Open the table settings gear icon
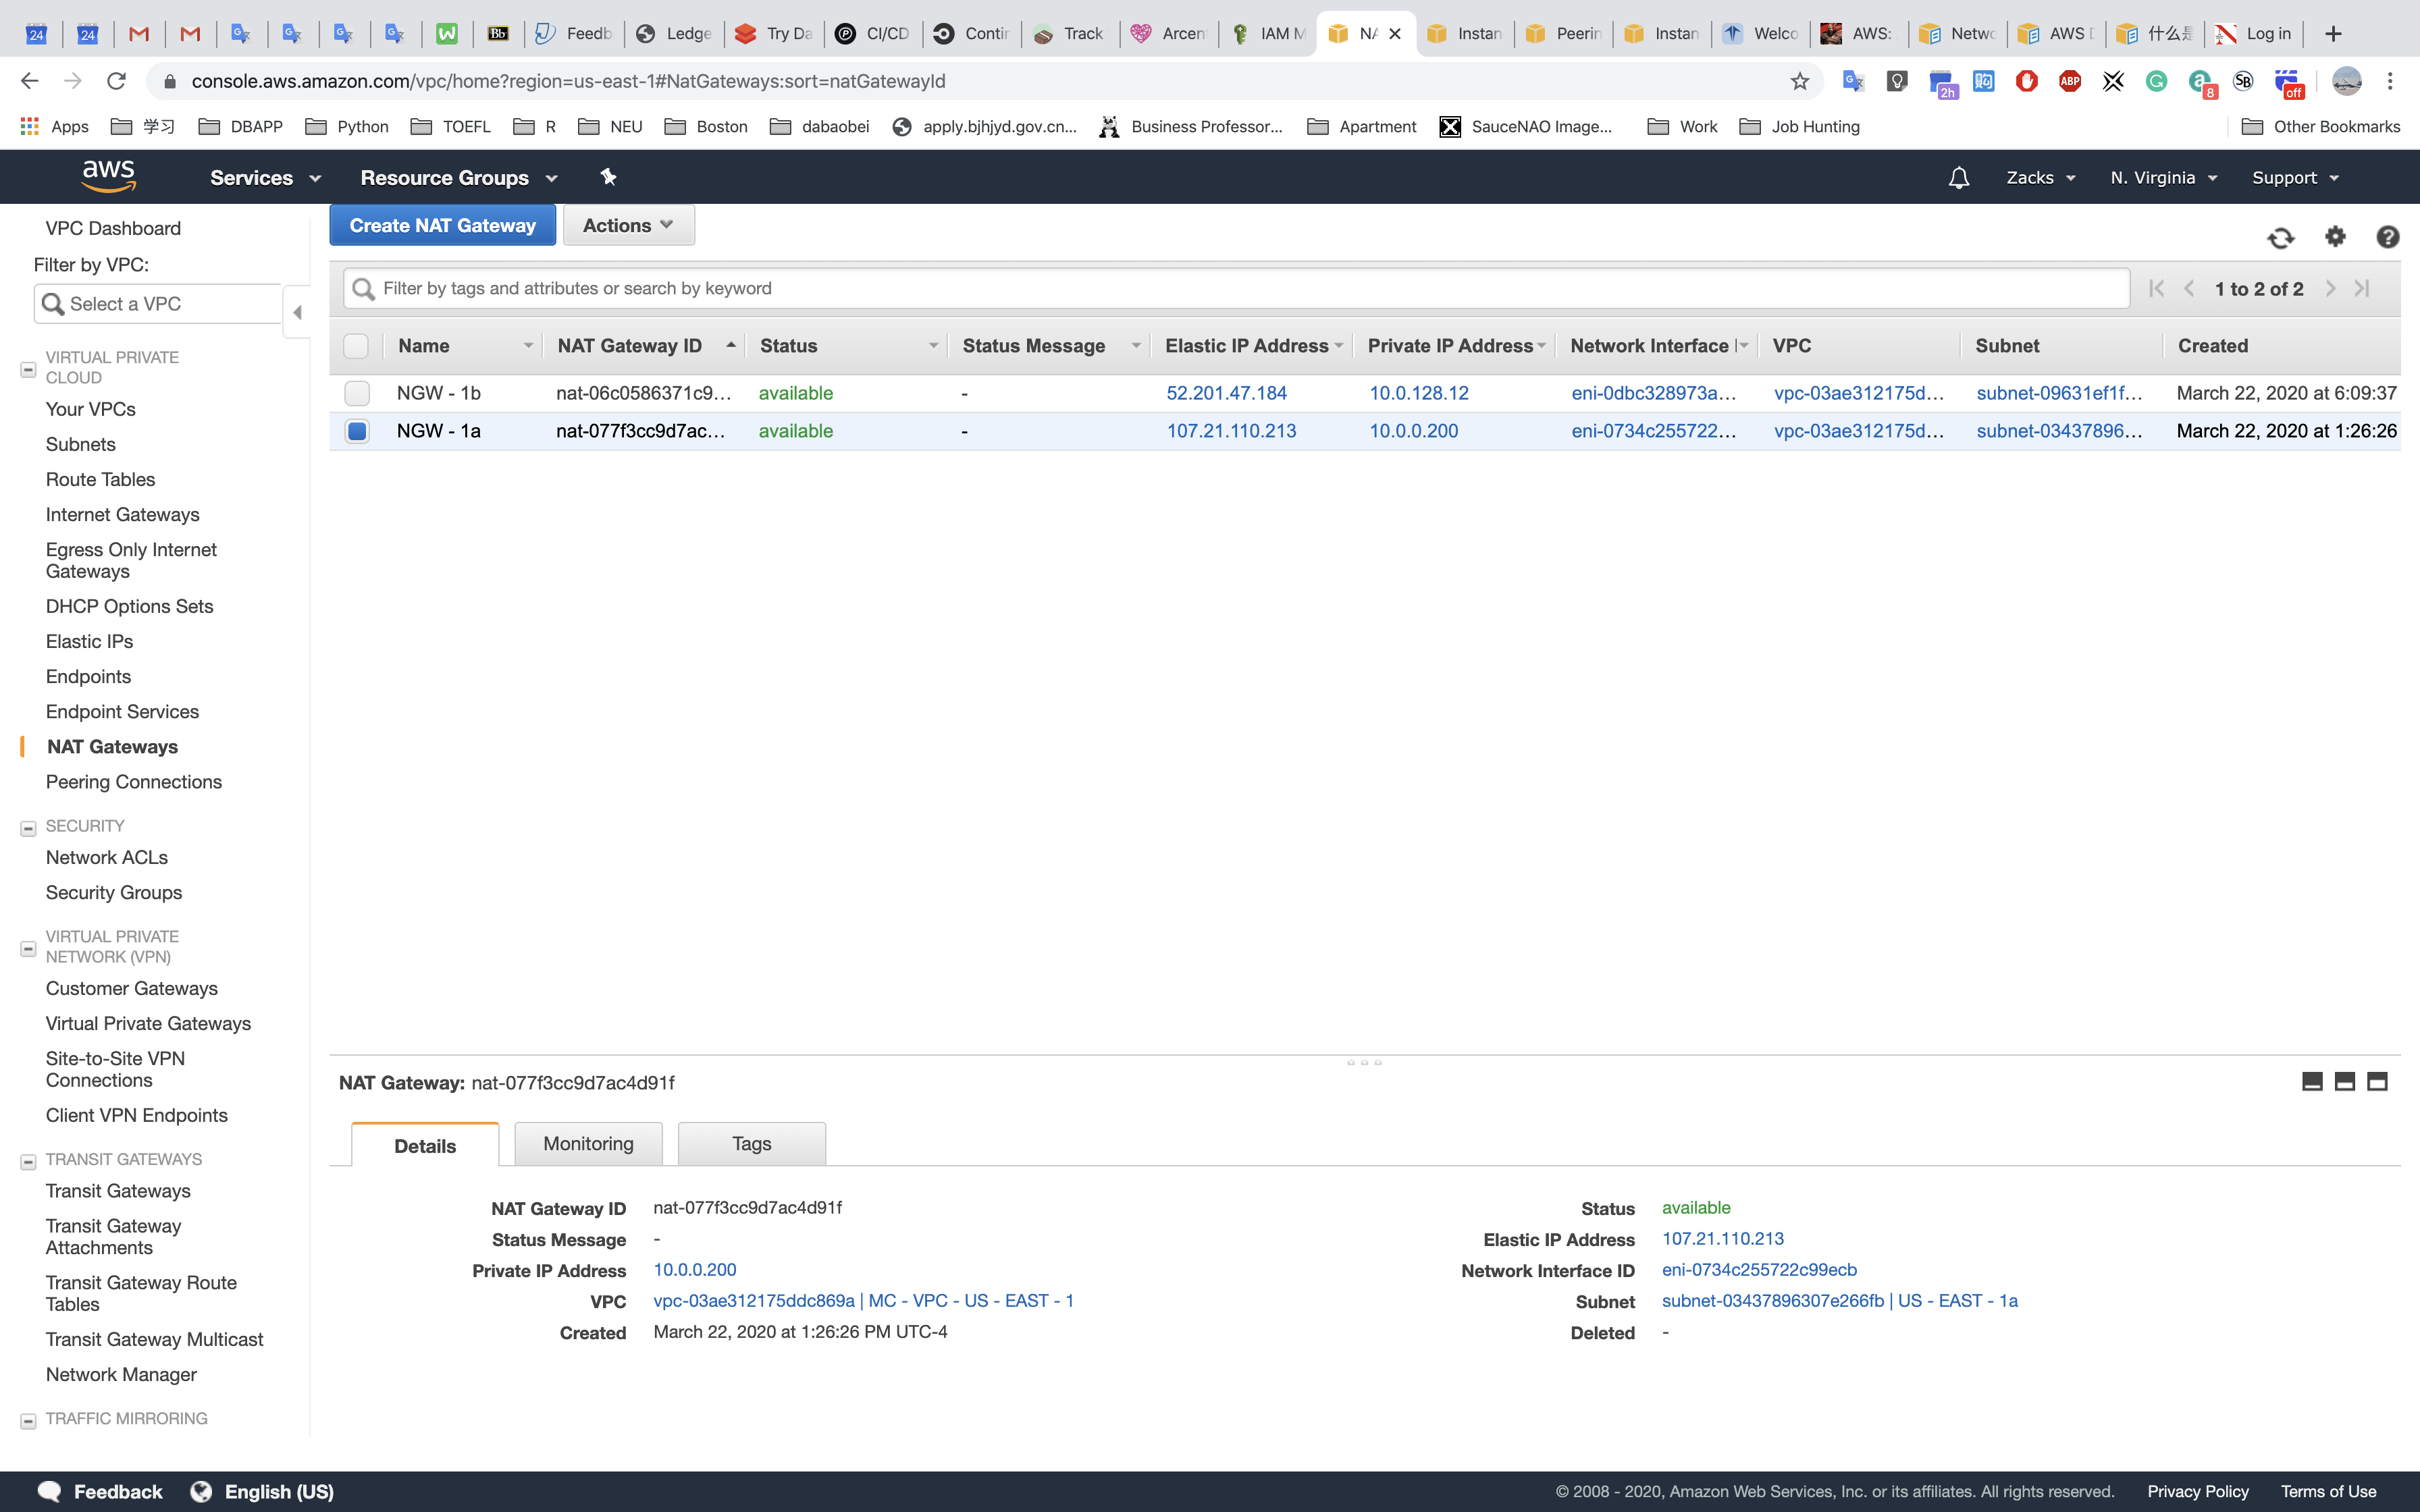 click(2335, 237)
